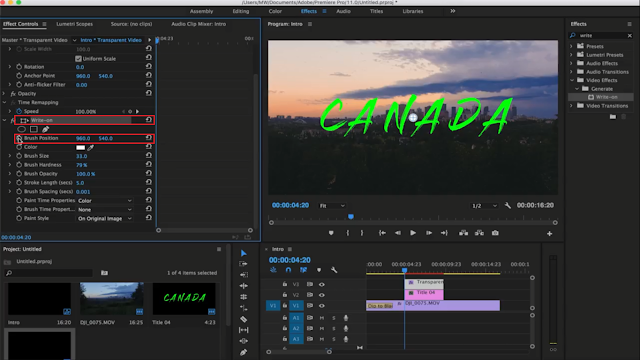This screenshot has height=360, width=640.
Task: Click the Pen tool icon
Action: (244, 352)
